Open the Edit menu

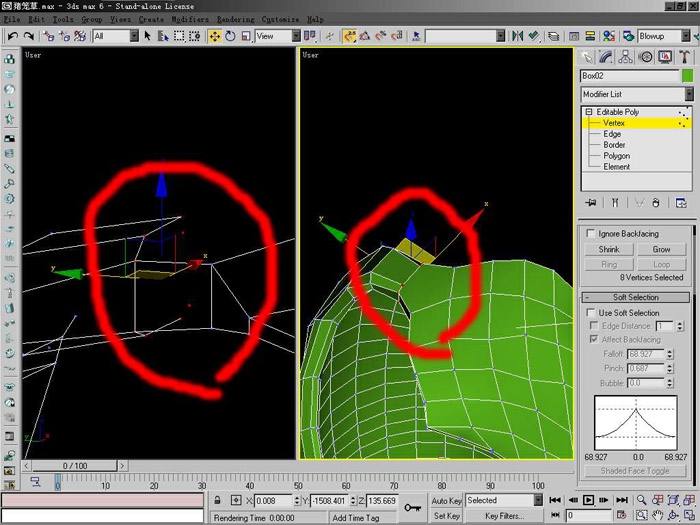click(x=36, y=19)
